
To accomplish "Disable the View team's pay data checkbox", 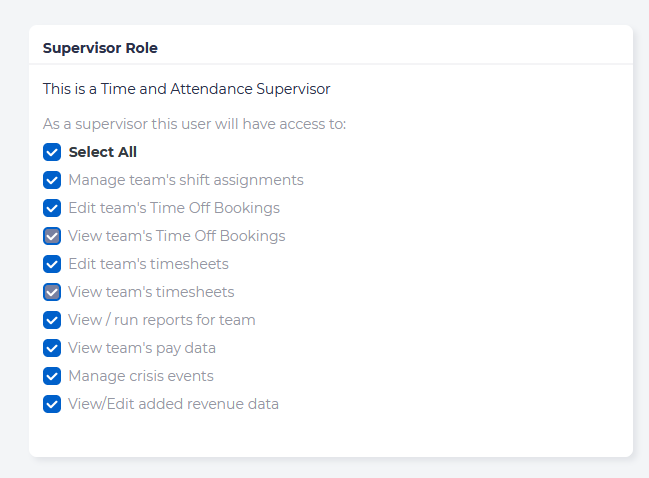I will pos(52,348).
